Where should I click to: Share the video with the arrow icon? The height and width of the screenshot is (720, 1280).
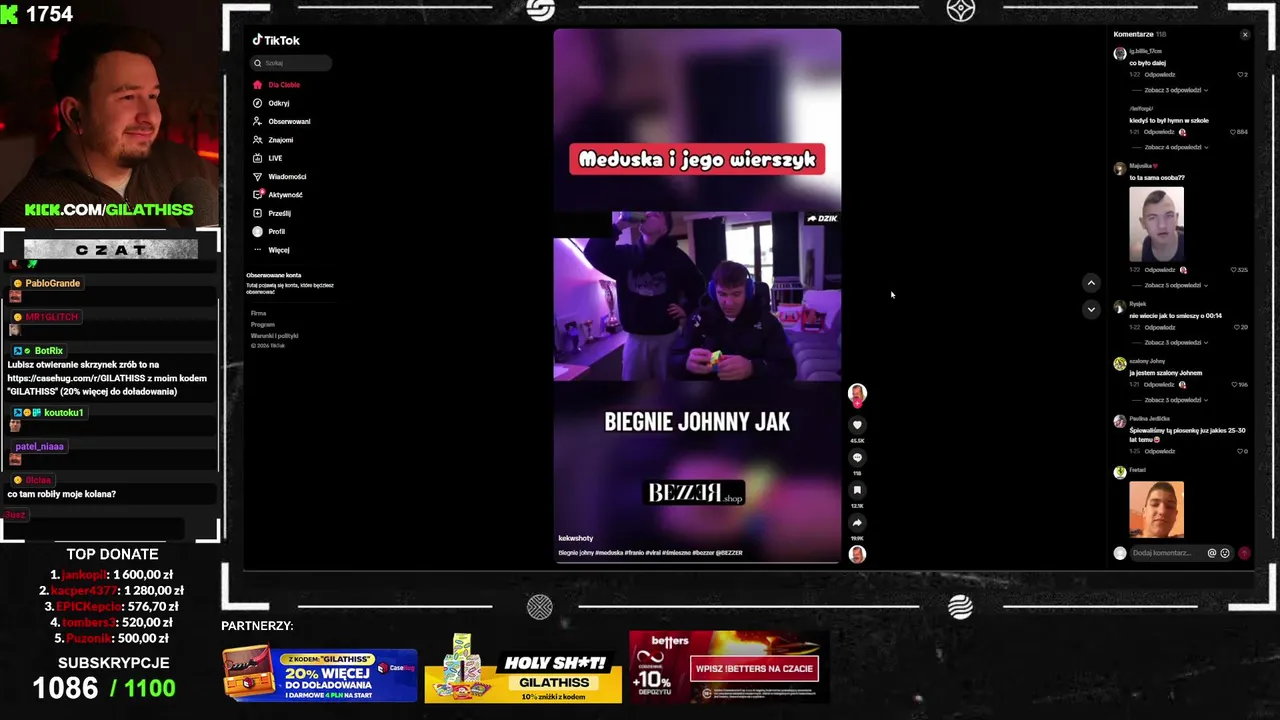coord(857,522)
